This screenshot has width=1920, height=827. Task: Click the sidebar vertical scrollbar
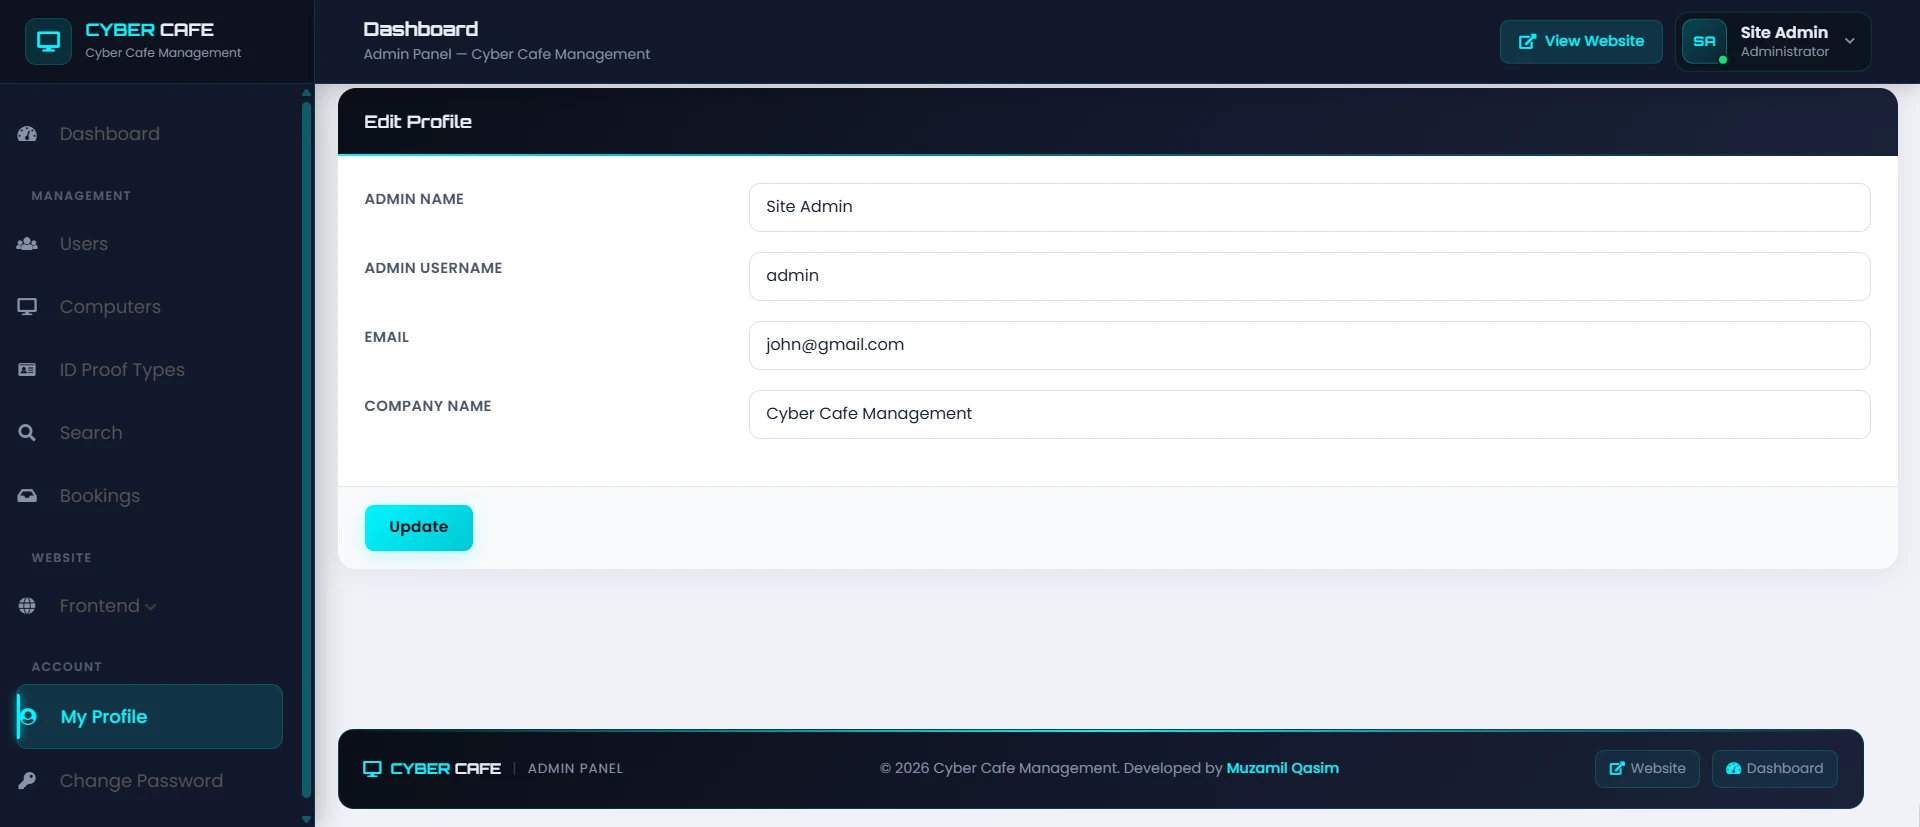tap(306, 450)
